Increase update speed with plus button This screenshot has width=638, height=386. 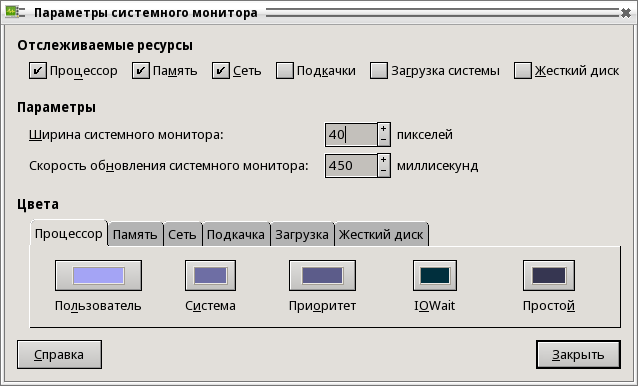pos(384,159)
